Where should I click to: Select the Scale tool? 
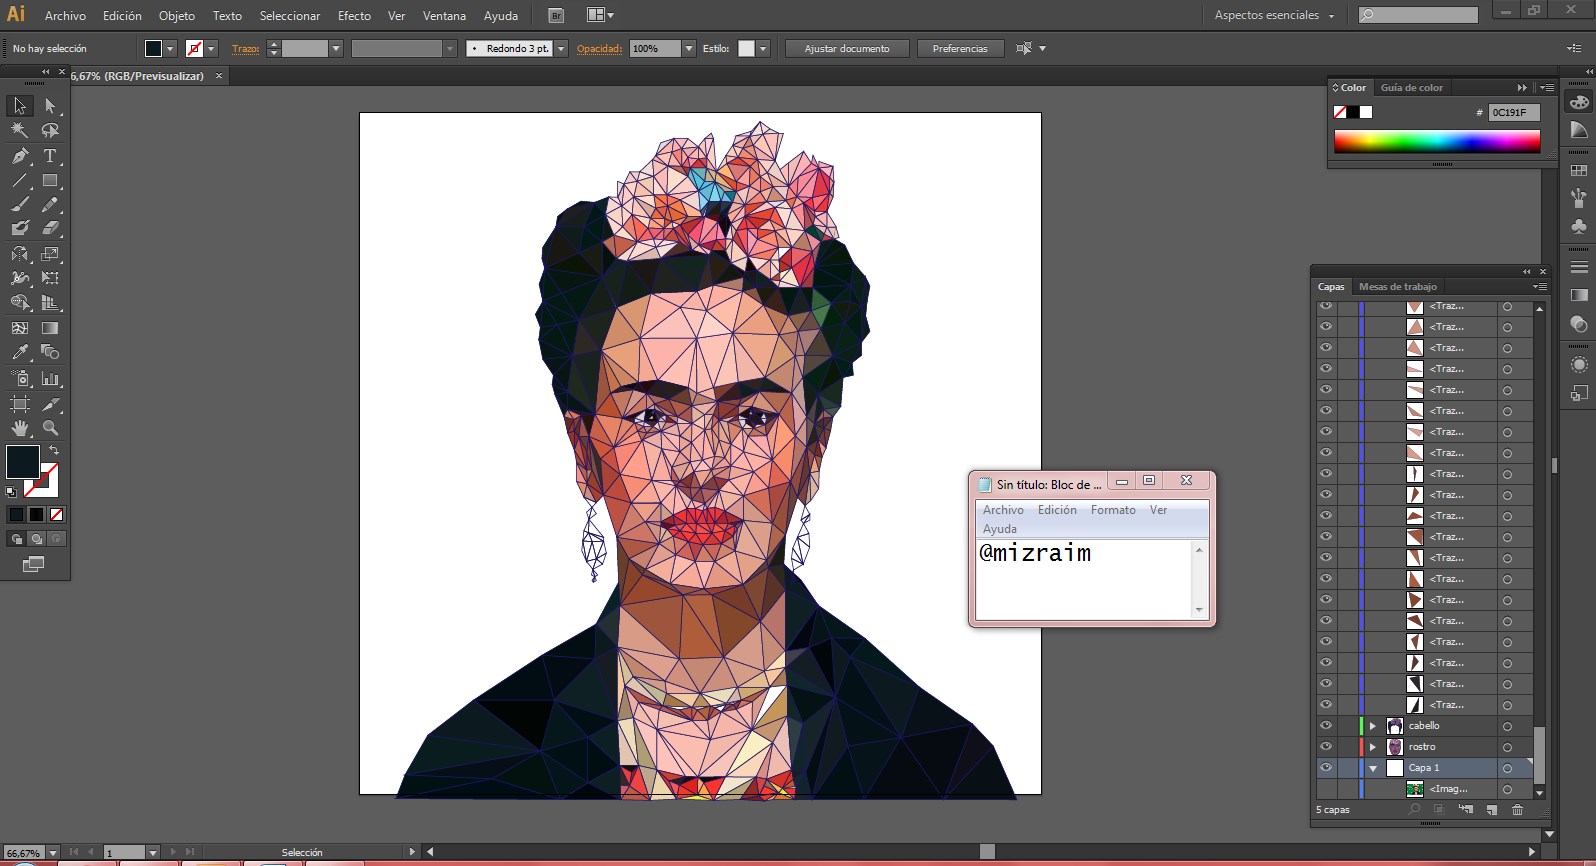click(50, 254)
